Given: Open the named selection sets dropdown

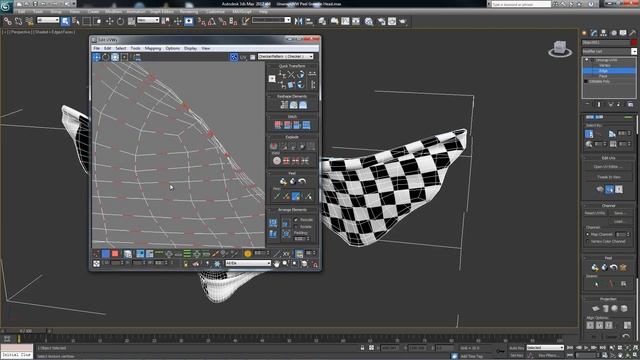Looking at the screenshot, I should click(x=271, y=20).
